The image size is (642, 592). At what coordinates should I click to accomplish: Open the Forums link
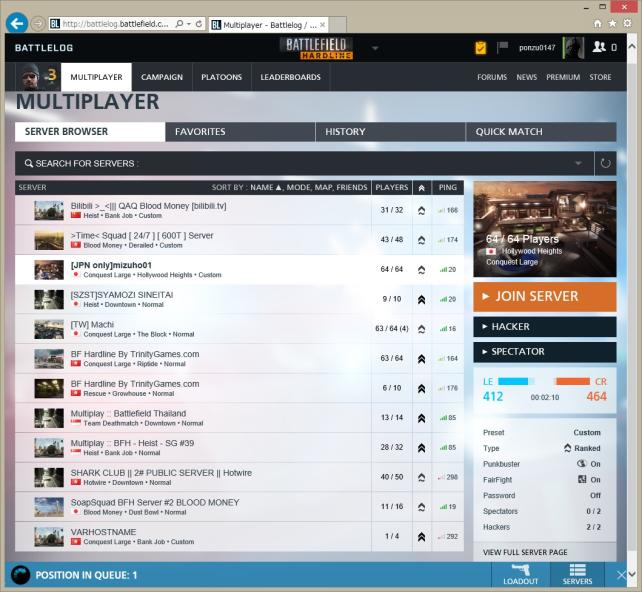tap(492, 77)
